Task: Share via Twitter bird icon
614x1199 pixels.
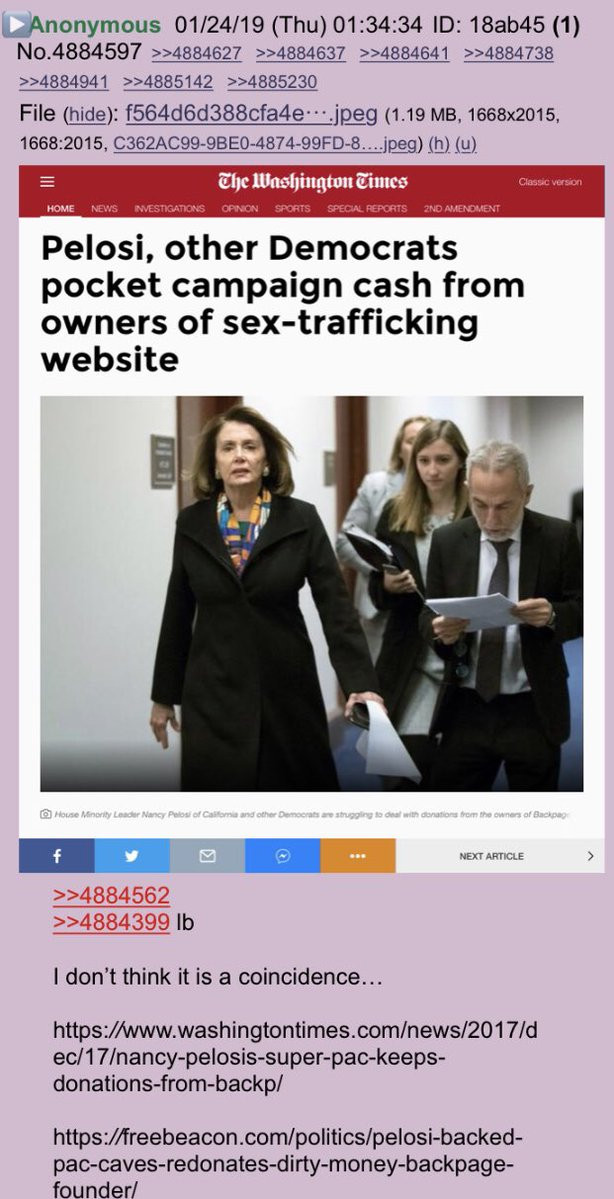Action: pyautogui.click(x=132, y=856)
